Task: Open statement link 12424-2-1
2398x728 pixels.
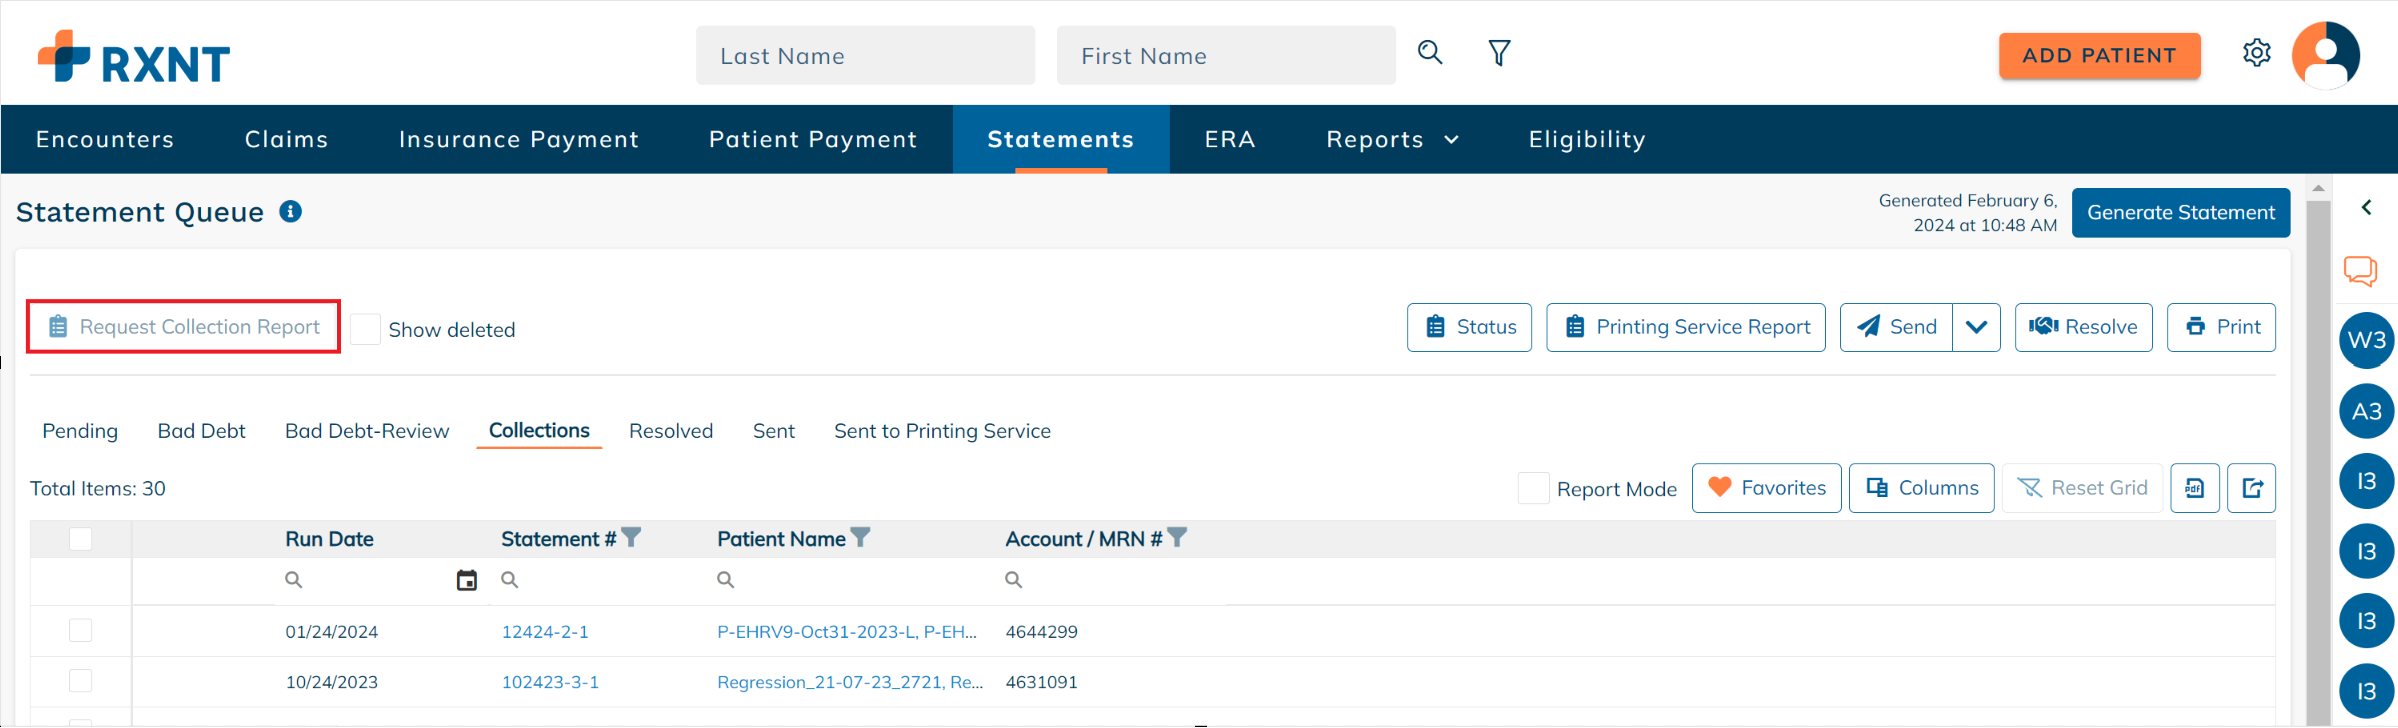Action: point(545,632)
